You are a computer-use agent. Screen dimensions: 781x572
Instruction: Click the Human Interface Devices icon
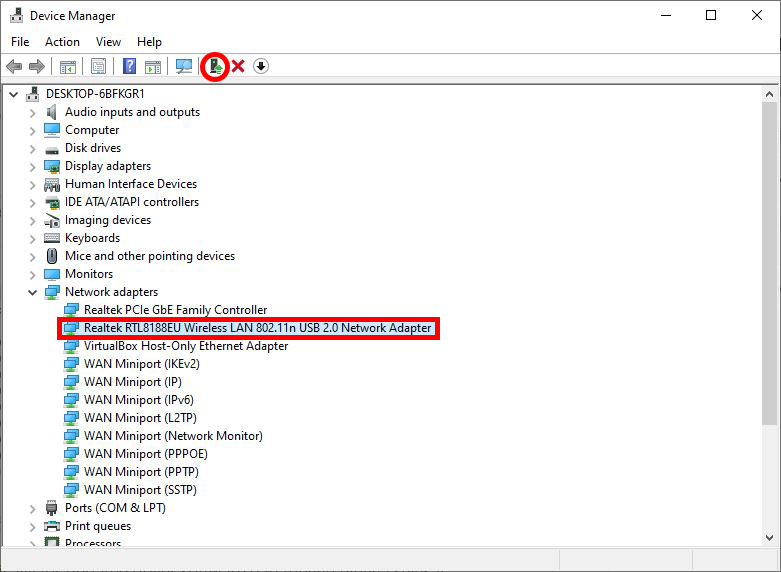click(x=52, y=184)
